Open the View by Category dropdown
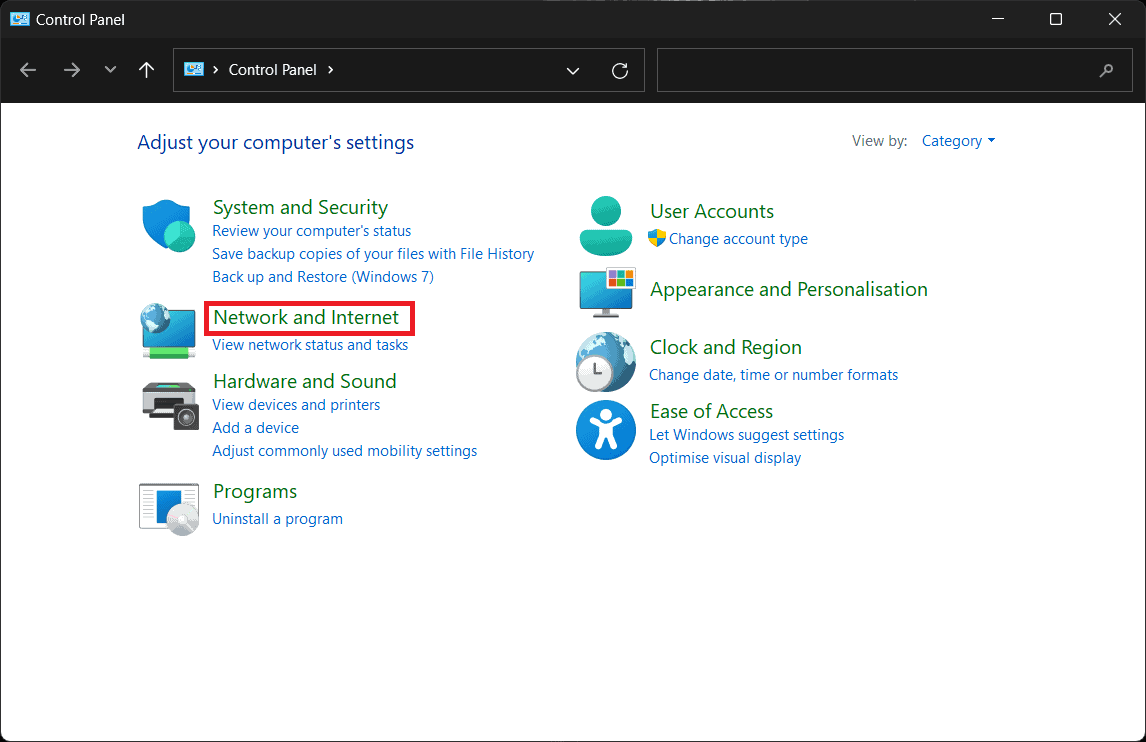 pos(958,141)
